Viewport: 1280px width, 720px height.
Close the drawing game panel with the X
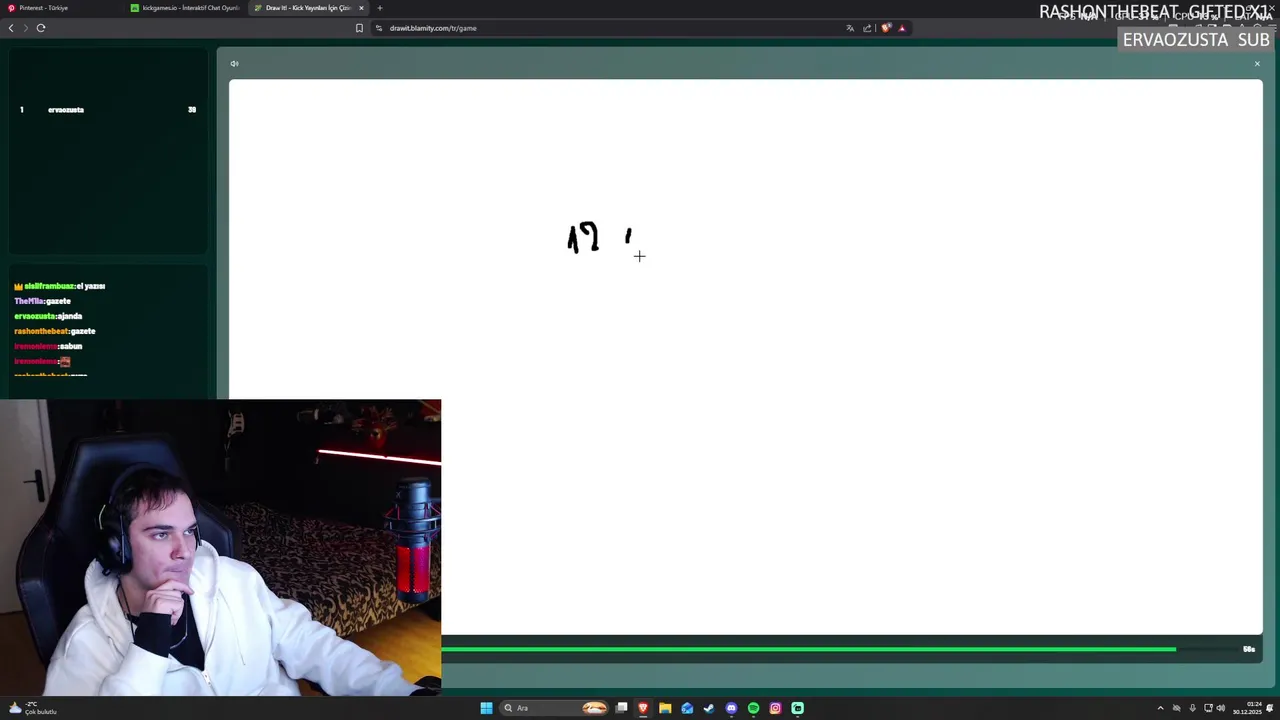[1257, 64]
